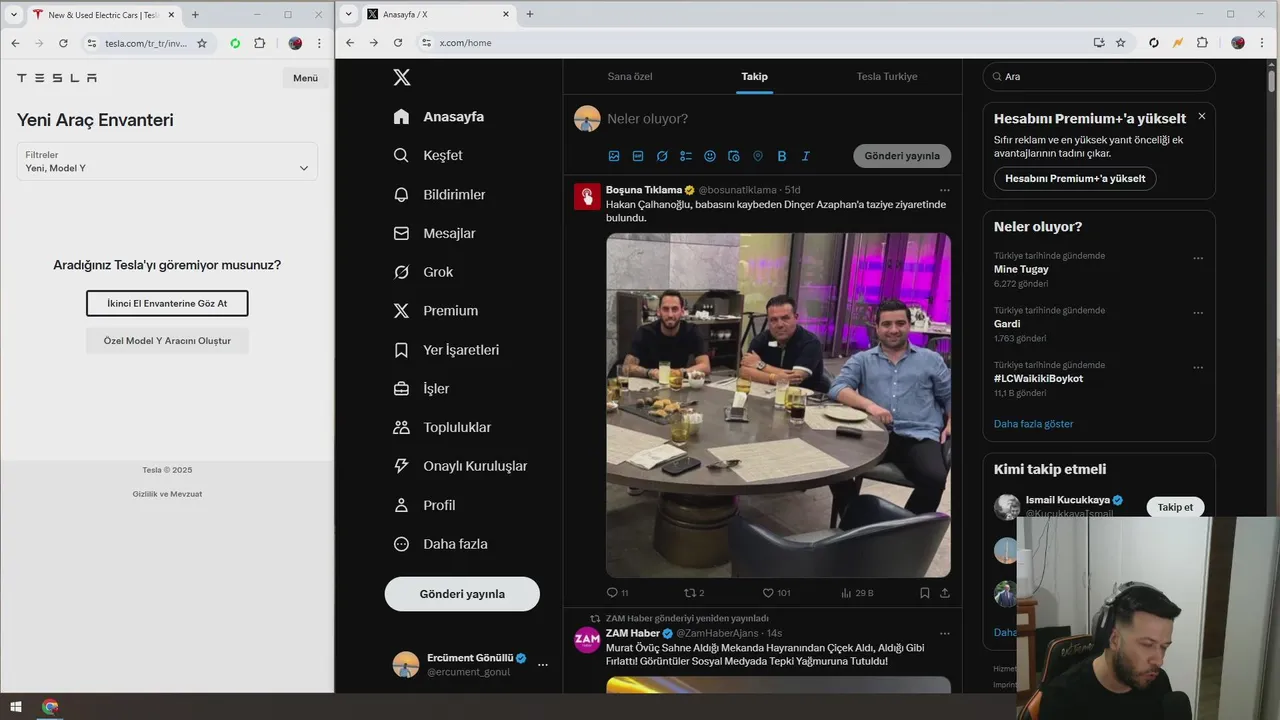This screenshot has width=1280, height=720.
Task: Add image to post via media icon
Action: tap(614, 156)
